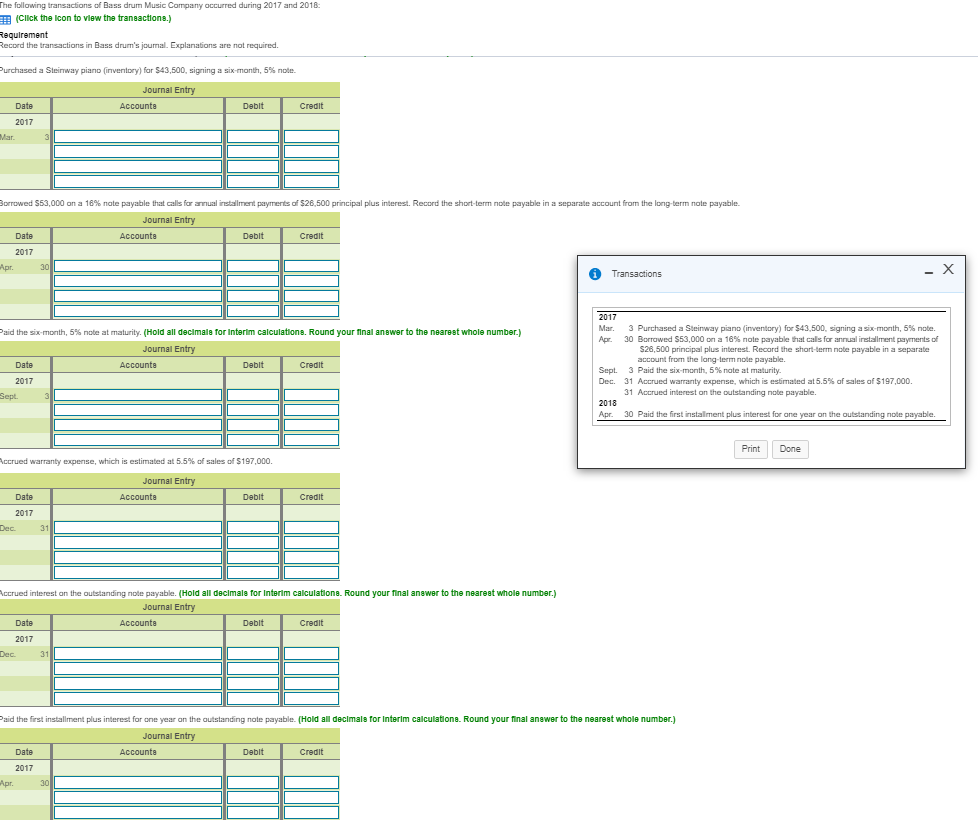Close the Transactions dialog
The width and height of the screenshot is (978, 830).
pyautogui.click(x=948, y=269)
